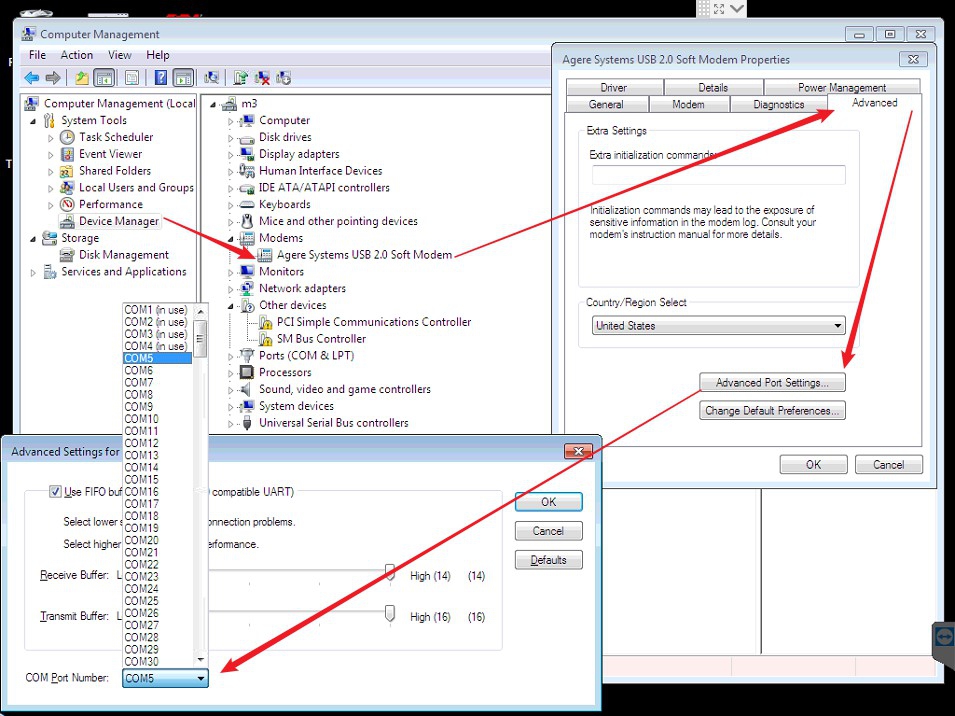Toggle the Show/Hide Action Pane toolbar icon
Image resolution: width=955 pixels, height=716 pixels.
click(x=183, y=78)
